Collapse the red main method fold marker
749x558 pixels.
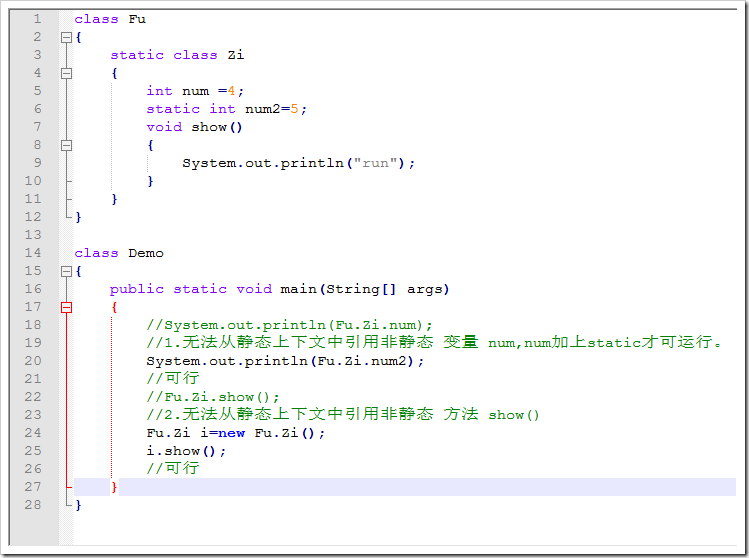(67, 307)
